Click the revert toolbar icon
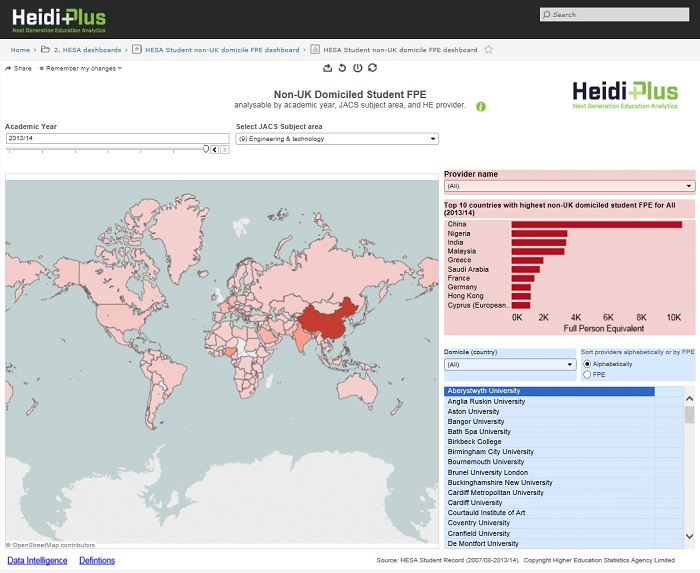The image size is (700, 573). (342, 68)
